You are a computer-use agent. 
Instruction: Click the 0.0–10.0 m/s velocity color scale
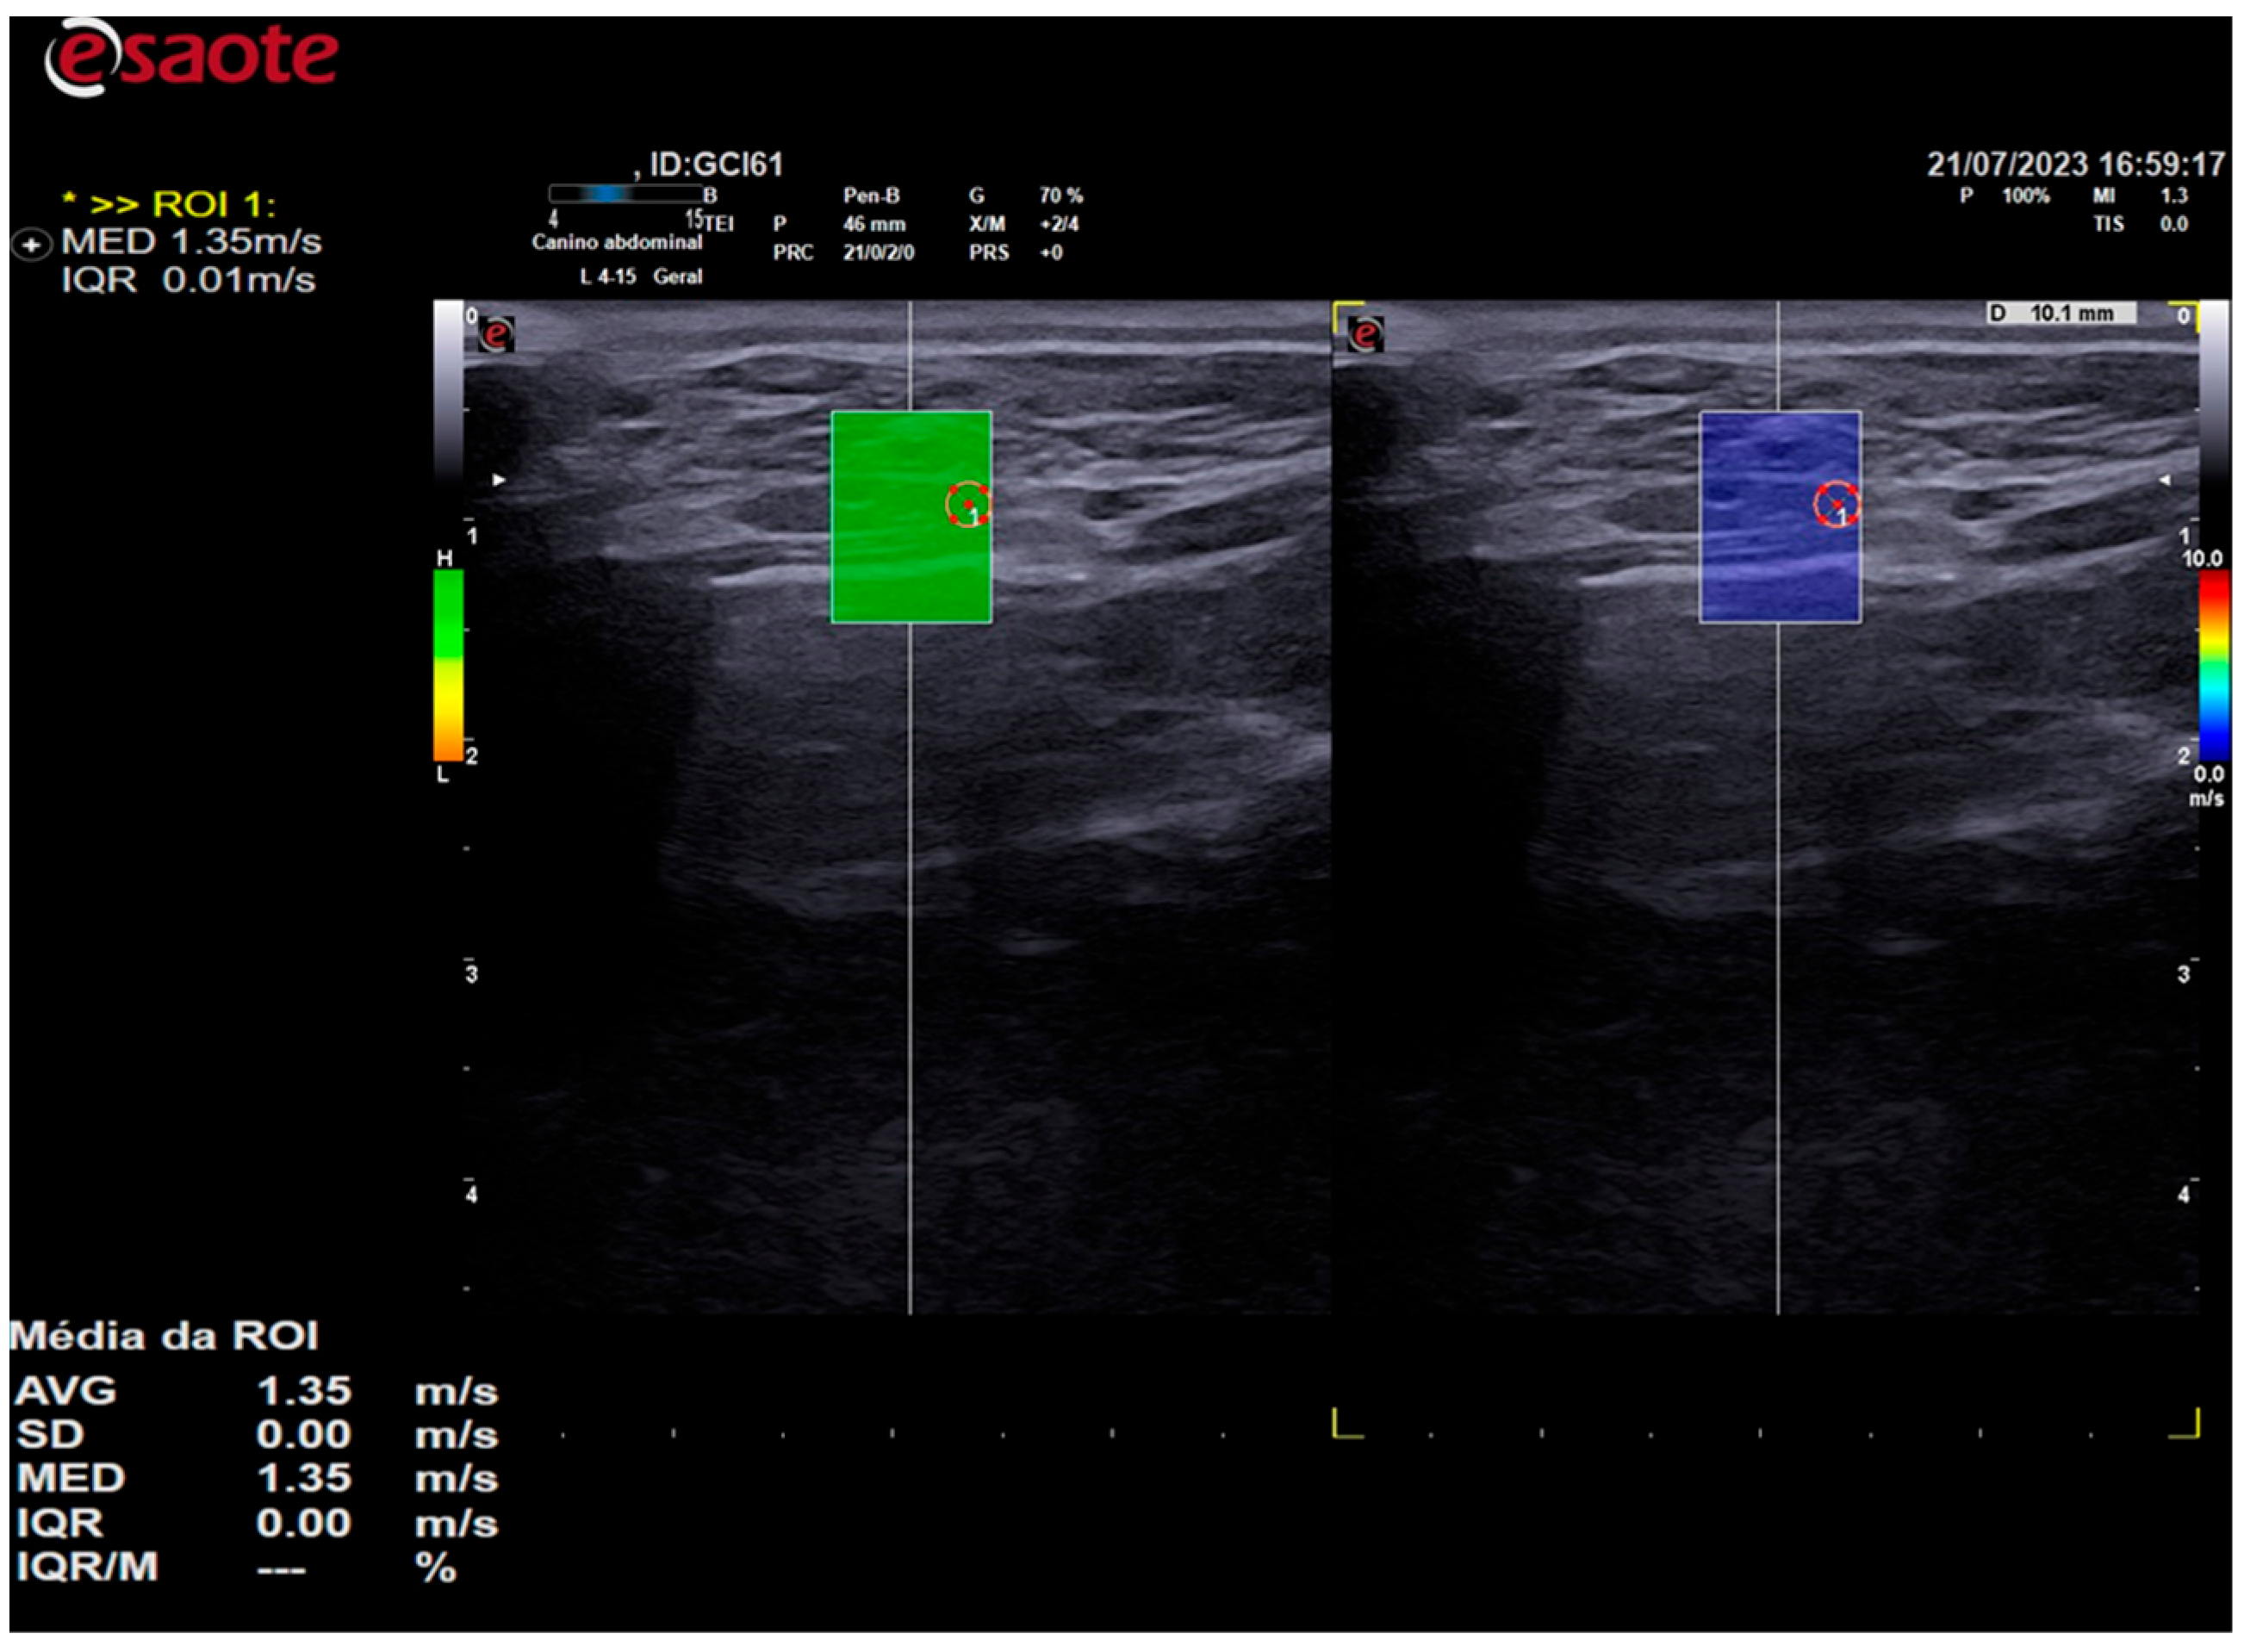[2214, 665]
